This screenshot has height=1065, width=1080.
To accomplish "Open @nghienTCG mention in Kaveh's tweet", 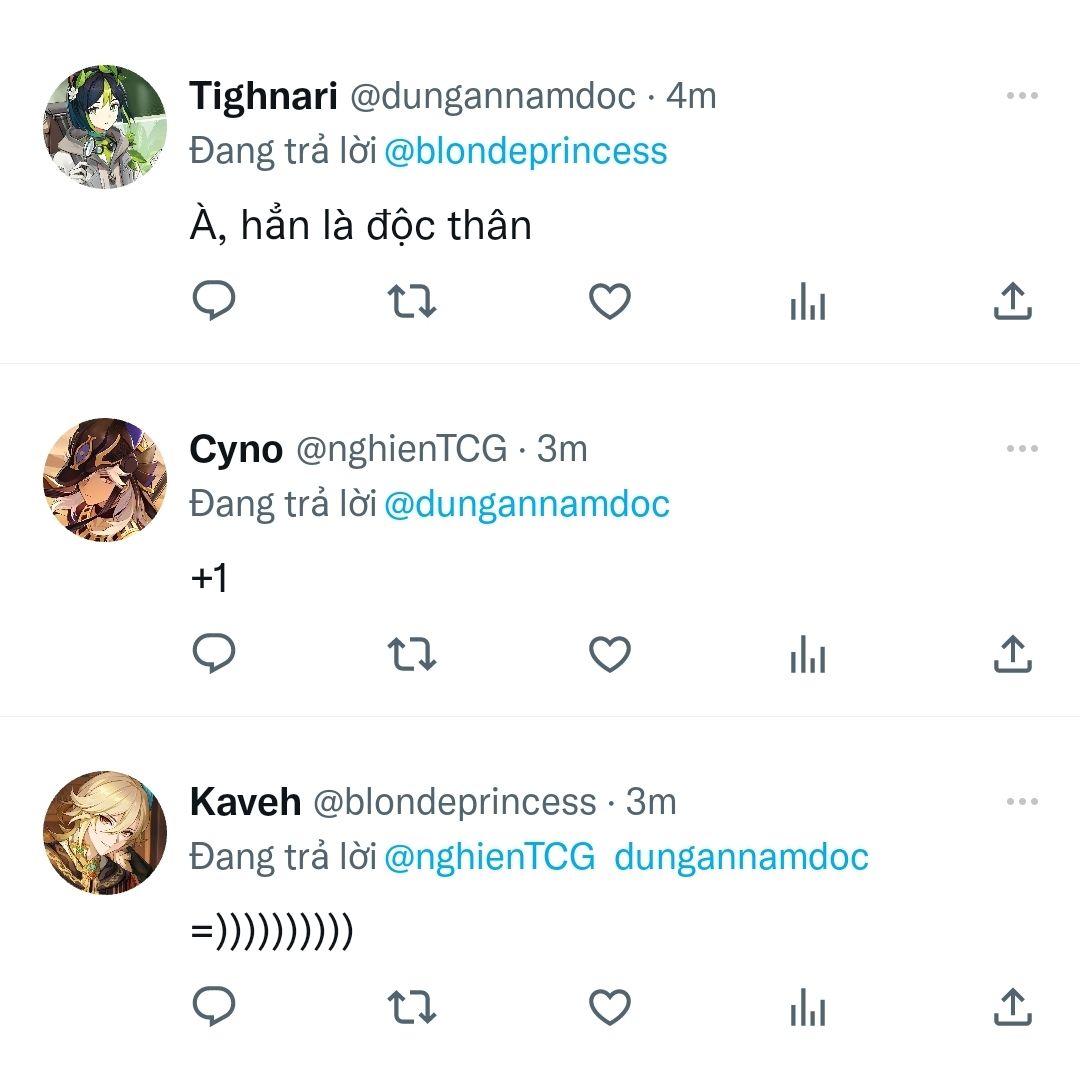I will click(489, 857).
